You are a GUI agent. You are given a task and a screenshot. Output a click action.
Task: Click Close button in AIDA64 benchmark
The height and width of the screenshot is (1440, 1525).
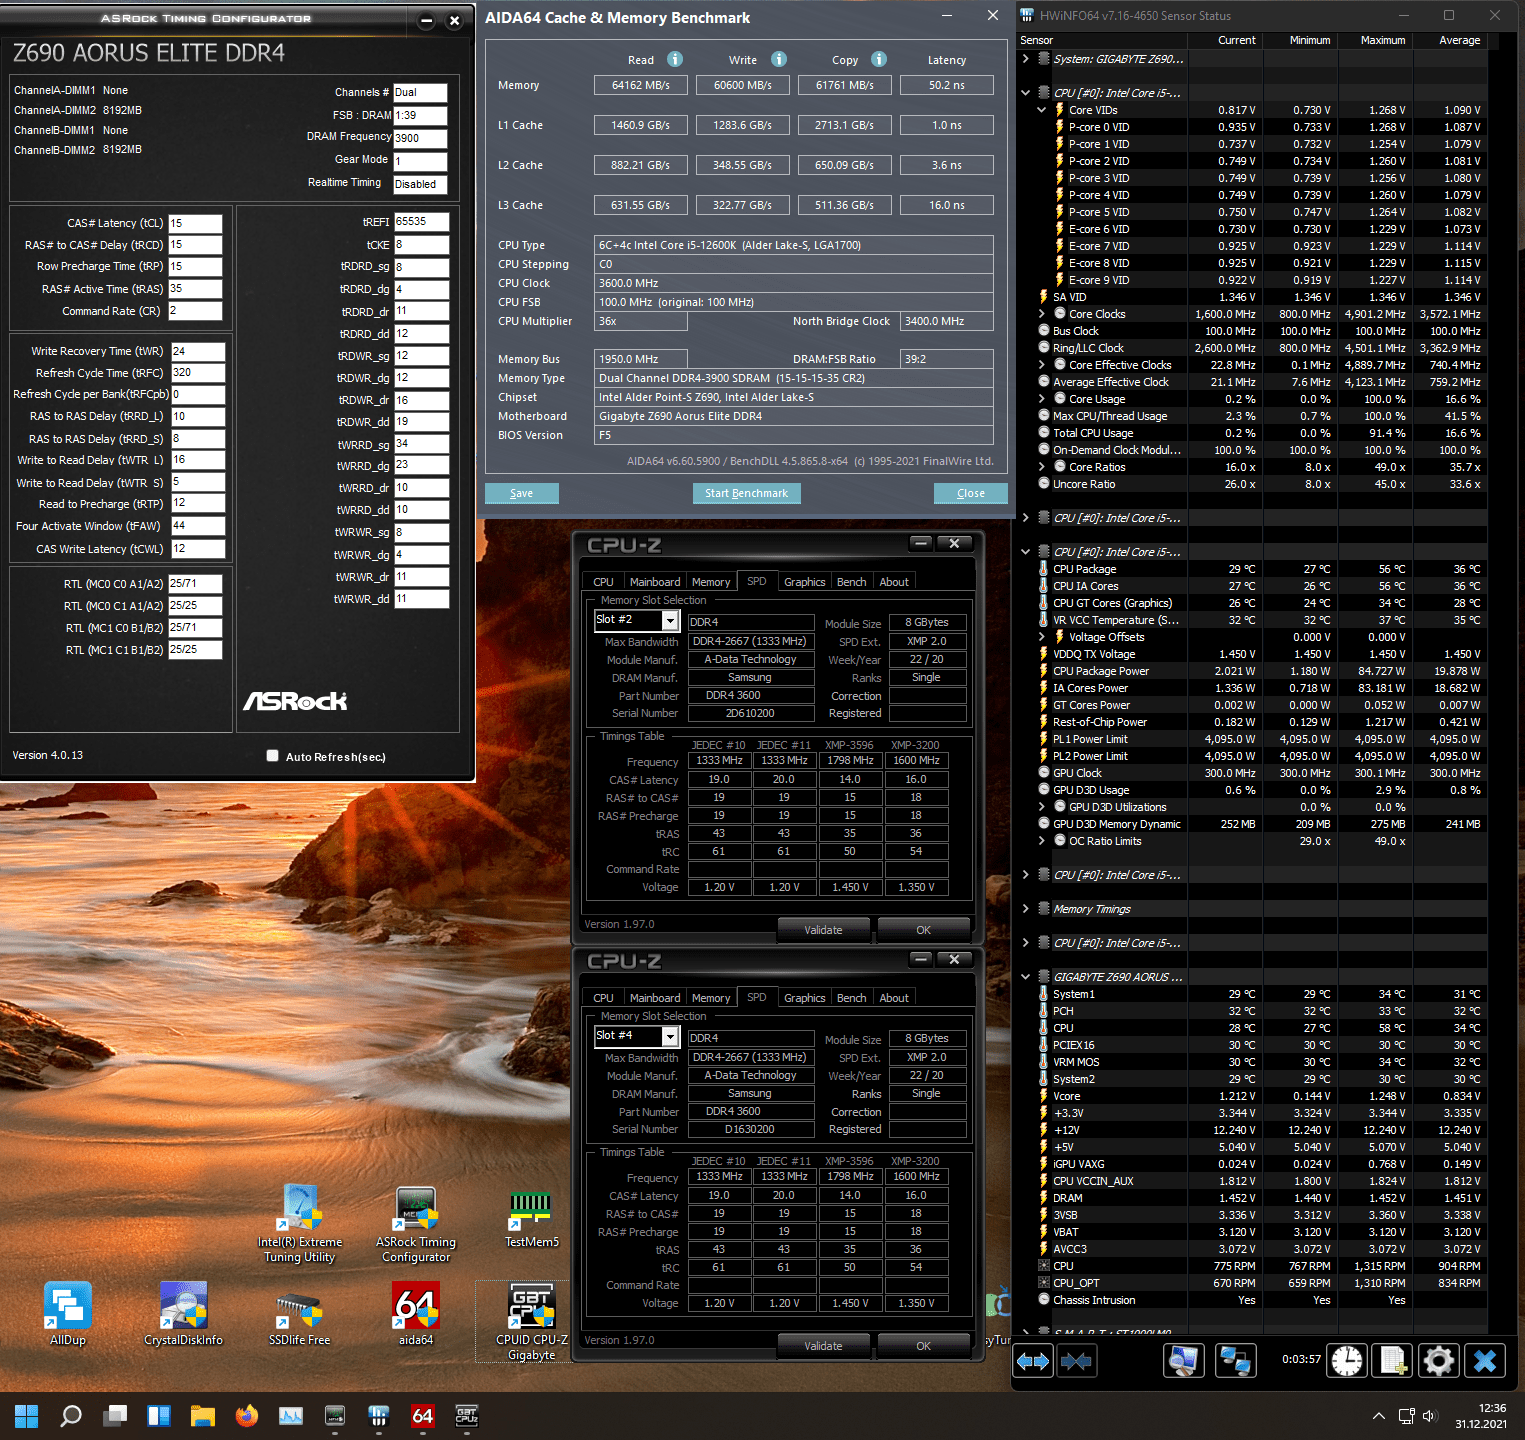pos(970,493)
